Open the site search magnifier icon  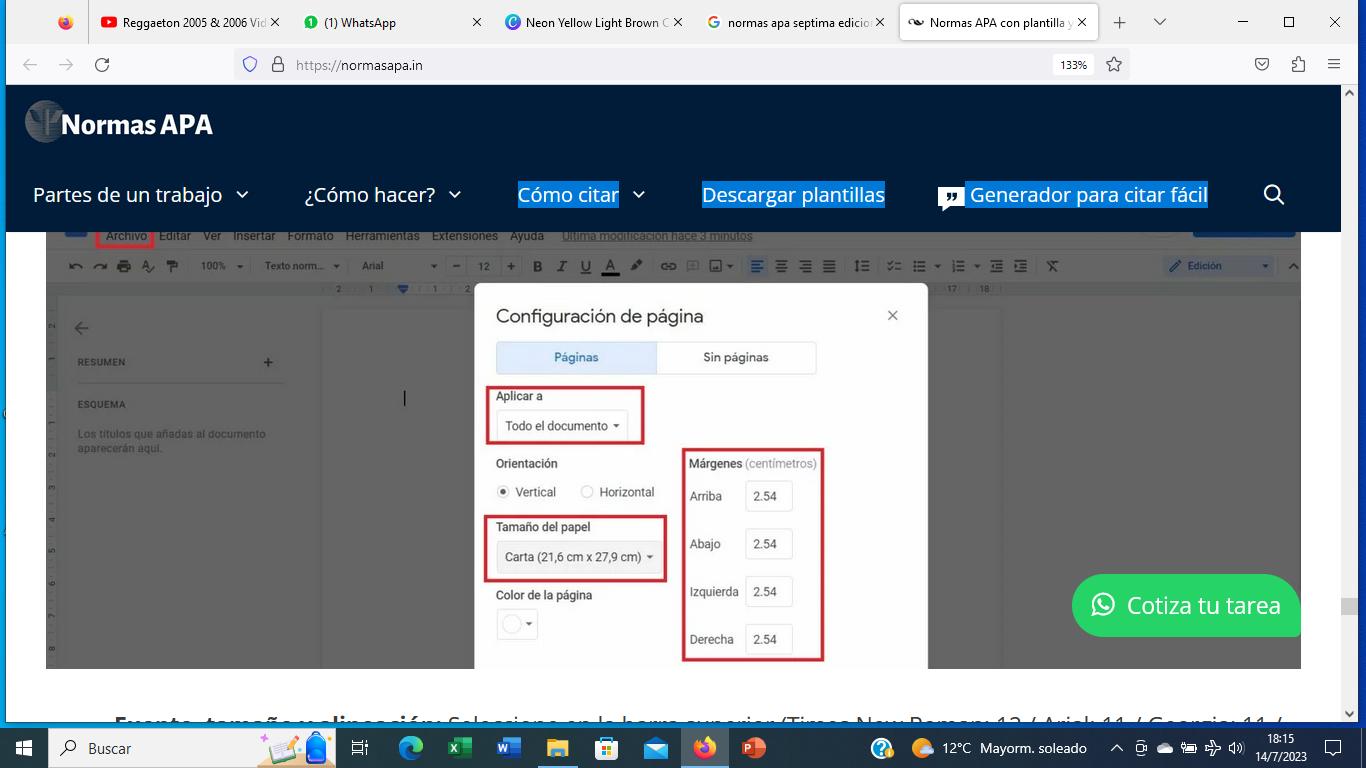[x=1274, y=195]
